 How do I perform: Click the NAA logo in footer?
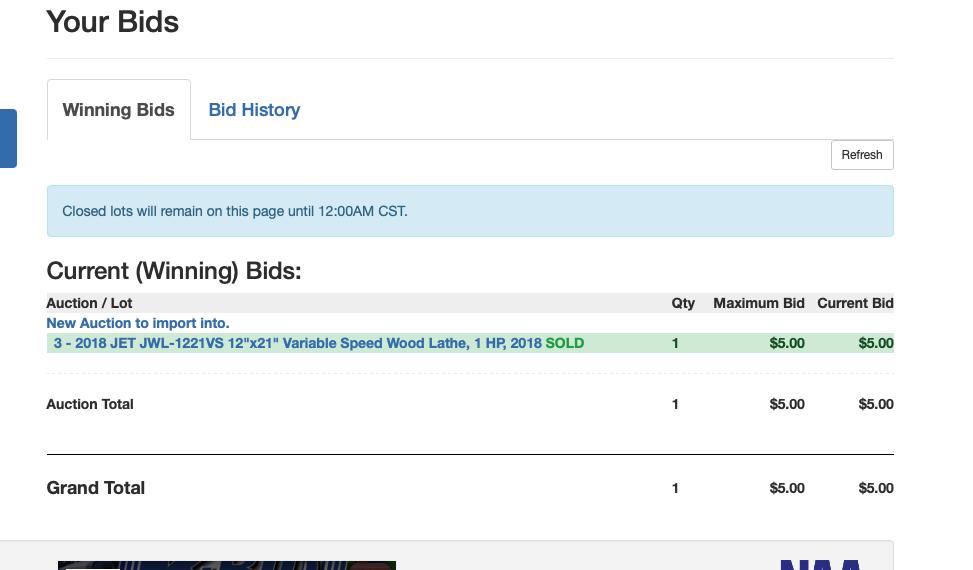[x=820, y=564]
